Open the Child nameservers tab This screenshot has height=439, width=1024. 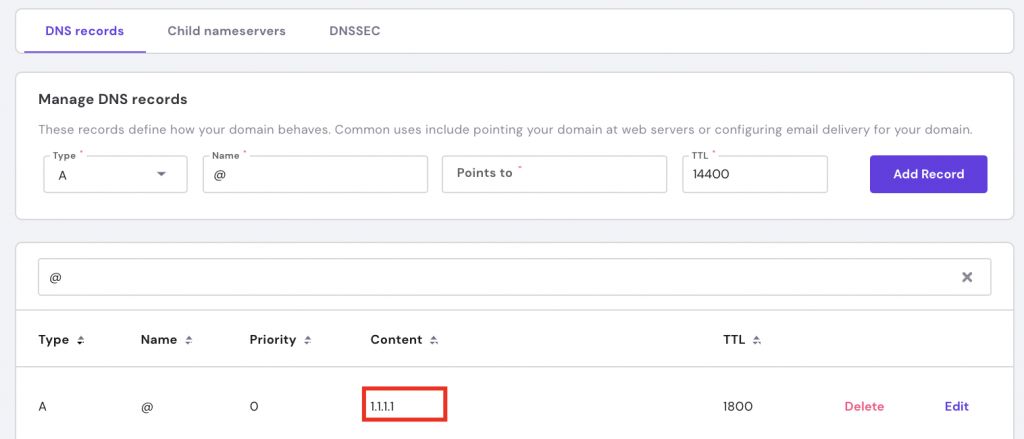[x=226, y=31]
